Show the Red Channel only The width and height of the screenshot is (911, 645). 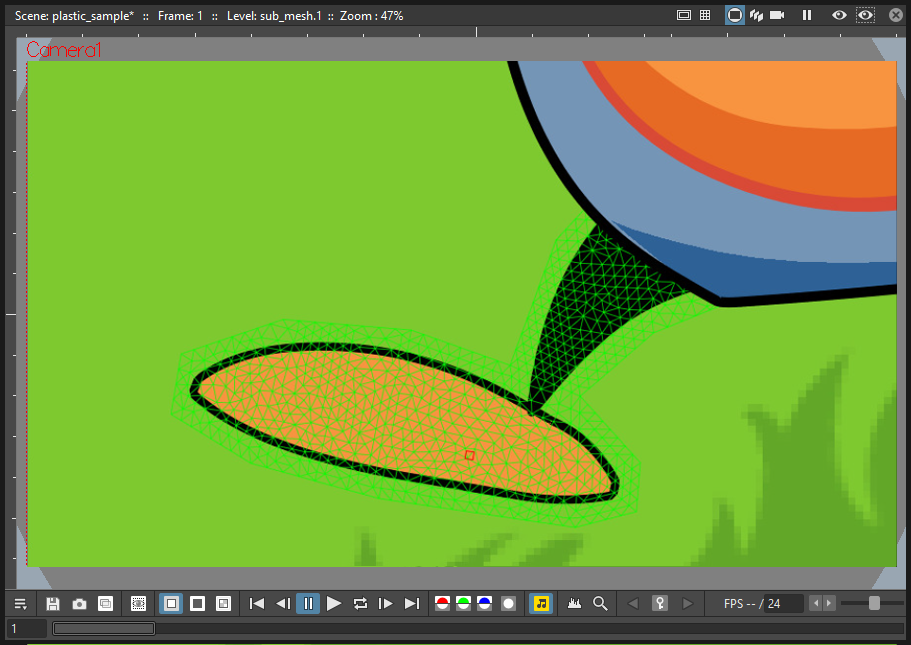tap(442, 604)
